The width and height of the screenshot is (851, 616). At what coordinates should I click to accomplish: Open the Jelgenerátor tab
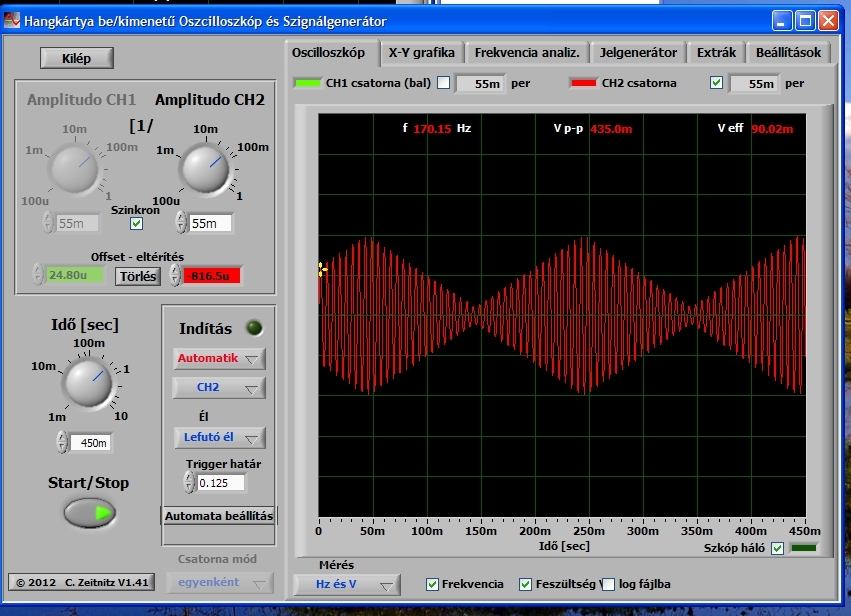[638, 53]
